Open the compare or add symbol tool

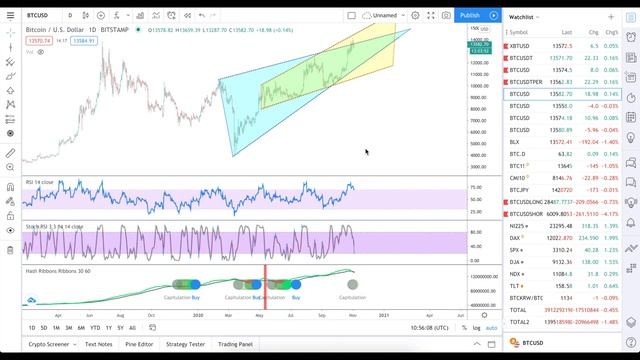(x=101, y=16)
